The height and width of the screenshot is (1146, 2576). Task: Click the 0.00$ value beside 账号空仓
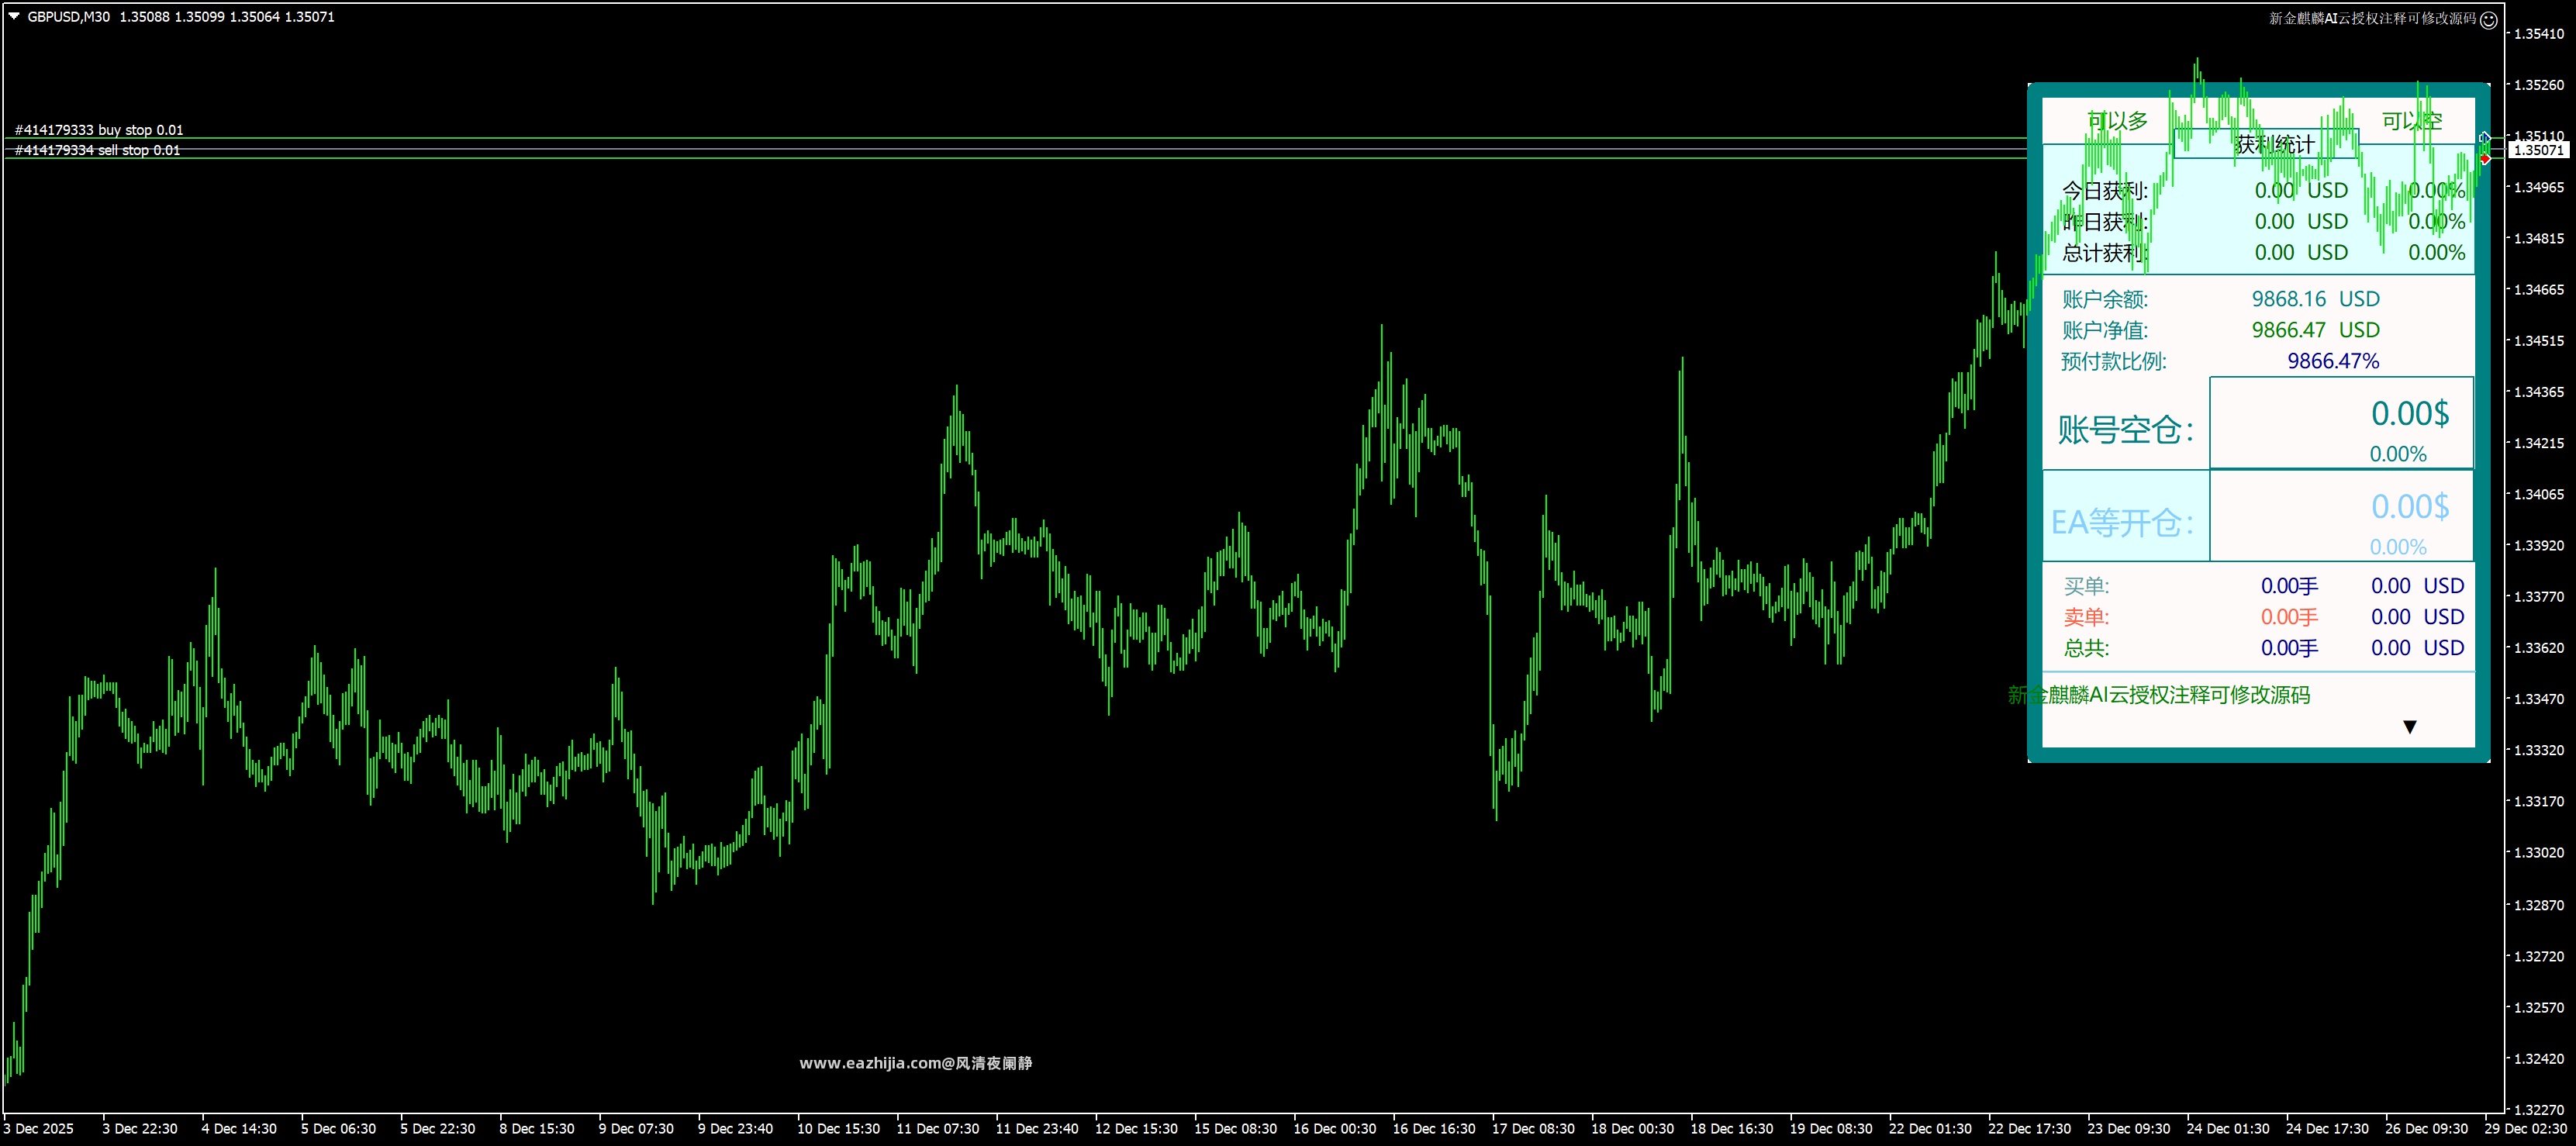click(x=2410, y=413)
